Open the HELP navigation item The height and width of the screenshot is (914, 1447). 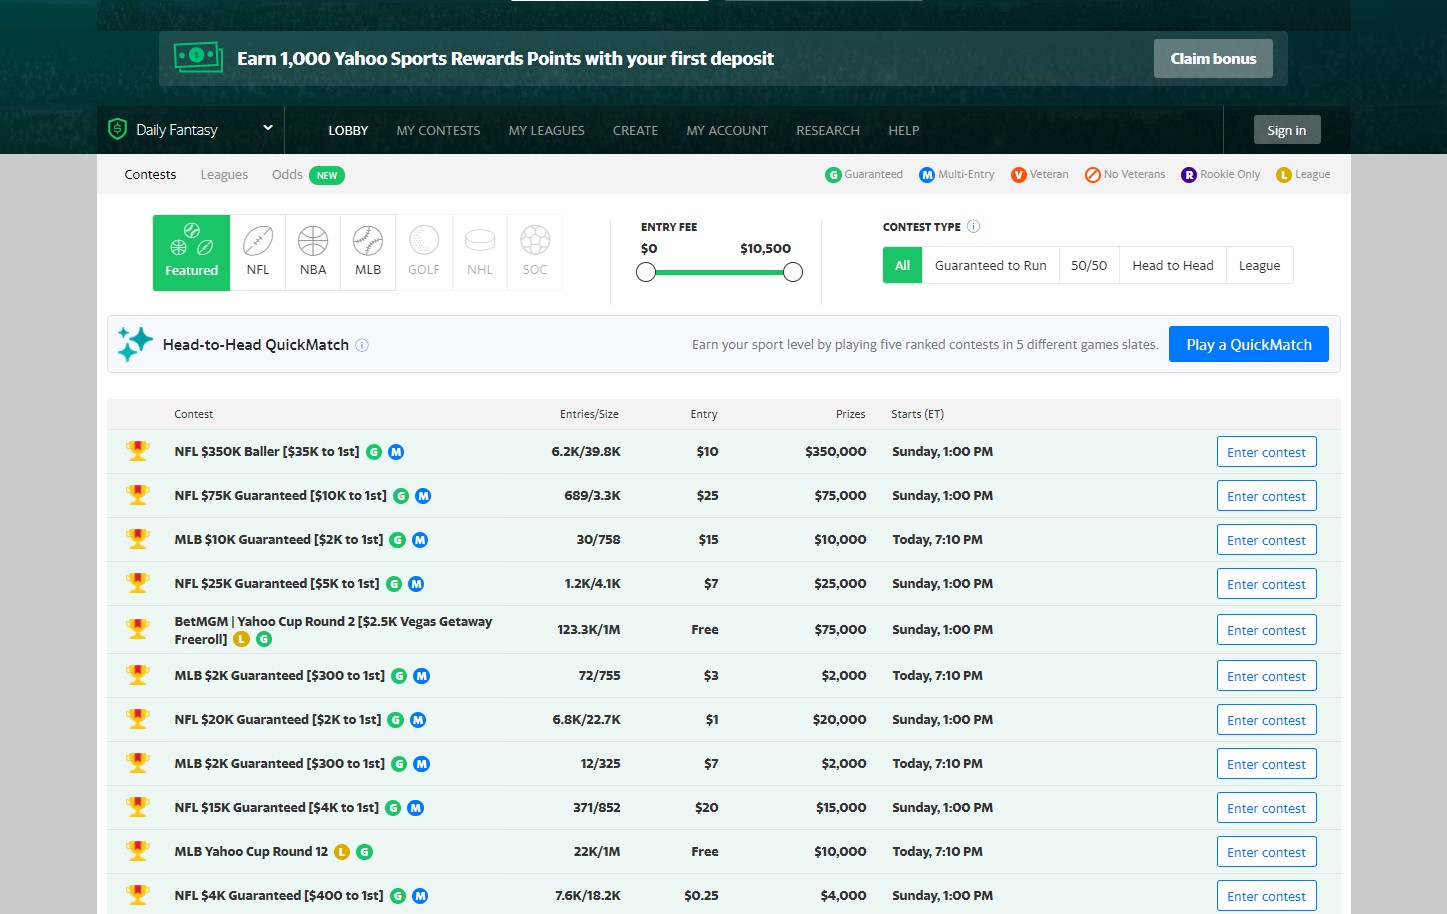[904, 130]
